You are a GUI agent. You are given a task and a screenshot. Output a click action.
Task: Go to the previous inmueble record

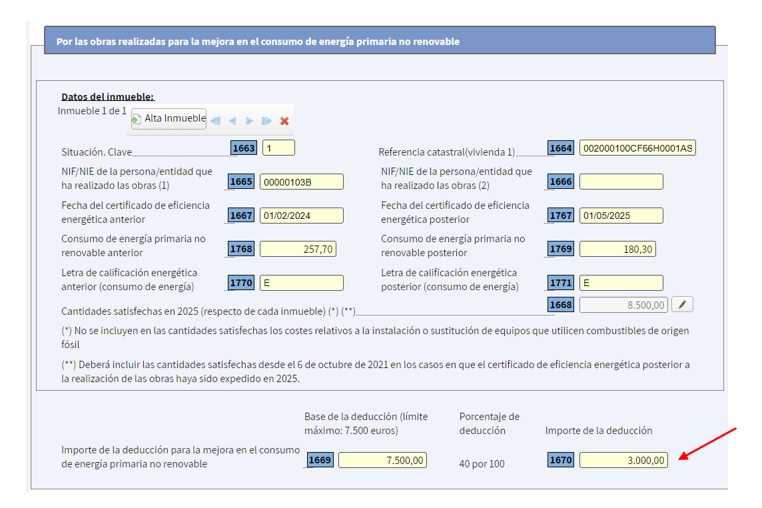(x=232, y=121)
